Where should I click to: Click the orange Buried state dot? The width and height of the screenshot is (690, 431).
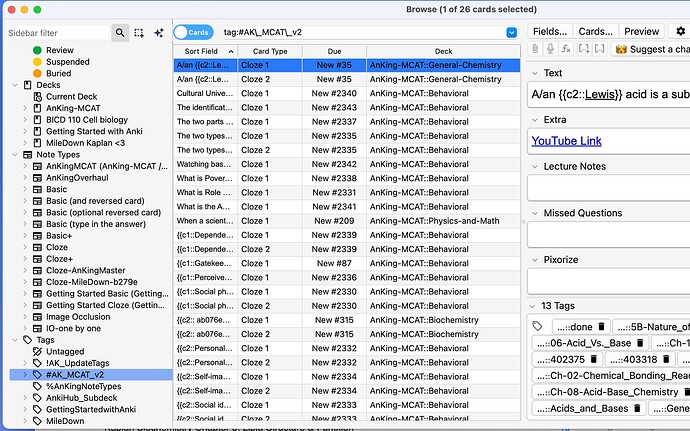pos(37,73)
